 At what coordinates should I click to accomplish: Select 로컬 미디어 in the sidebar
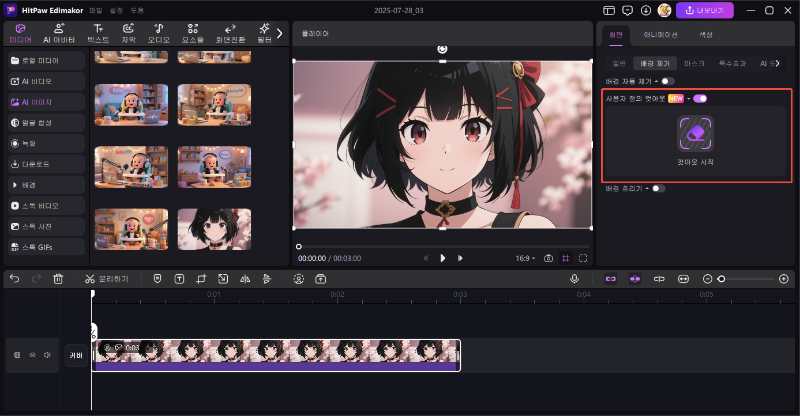46,60
